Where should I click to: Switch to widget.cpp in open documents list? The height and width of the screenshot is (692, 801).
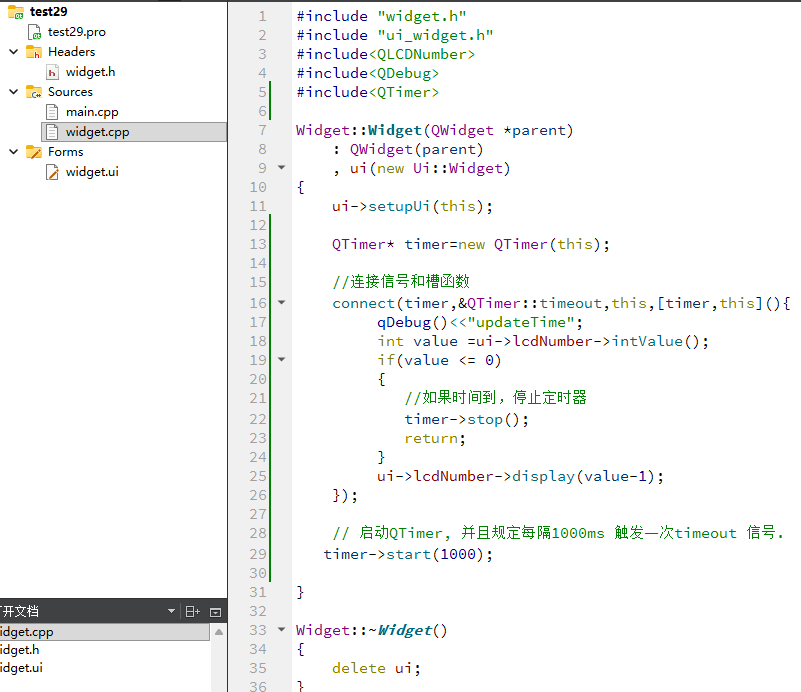click(104, 632)
